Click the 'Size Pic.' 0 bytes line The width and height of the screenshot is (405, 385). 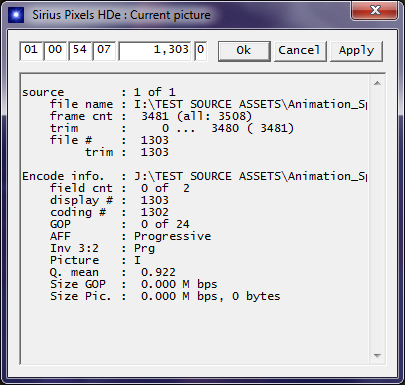coord(165,296)
